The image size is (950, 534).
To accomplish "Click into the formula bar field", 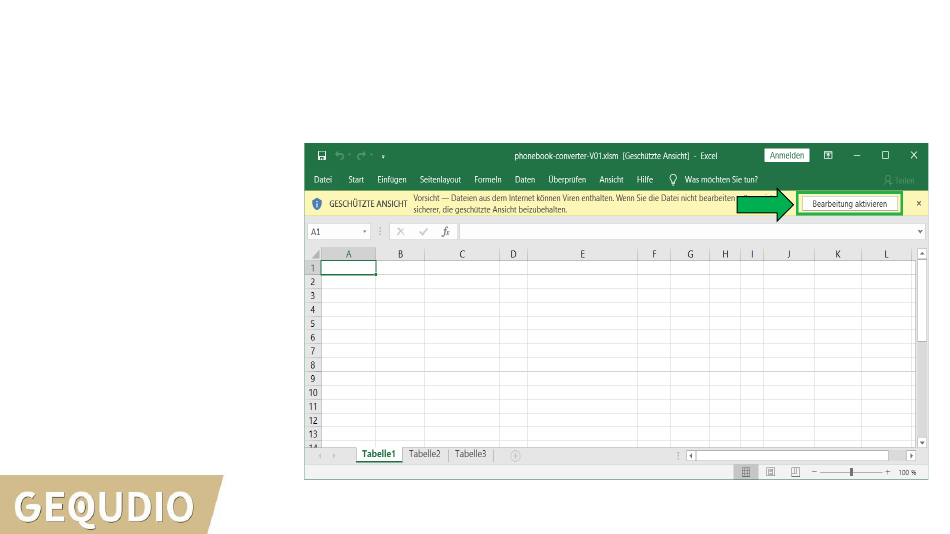I will 687,232.
